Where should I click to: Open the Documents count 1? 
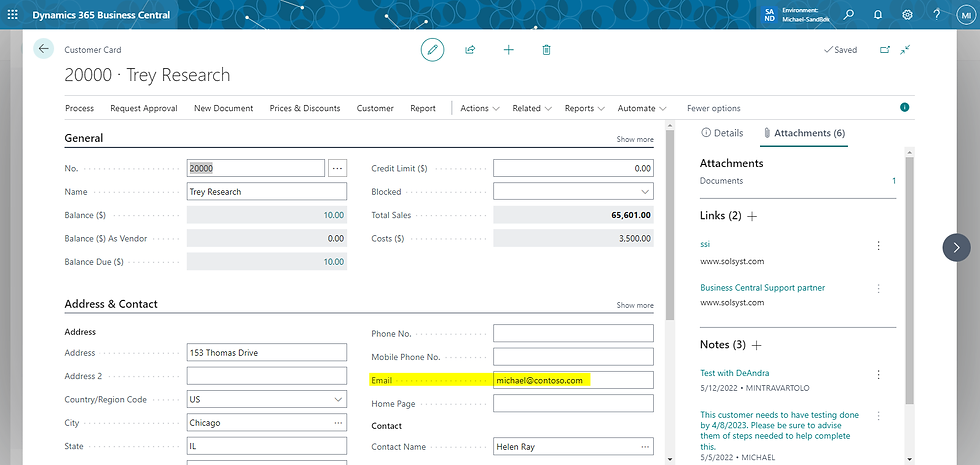pos(894,181)
